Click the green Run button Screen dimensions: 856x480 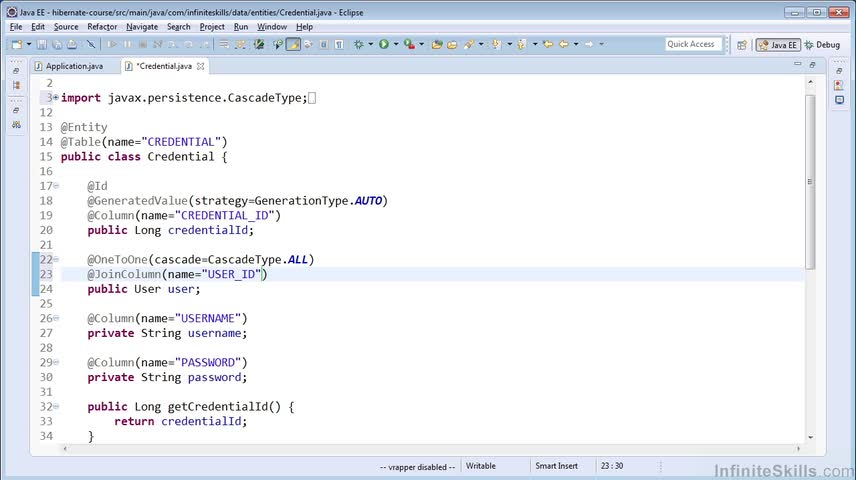[x=384, y=44]
